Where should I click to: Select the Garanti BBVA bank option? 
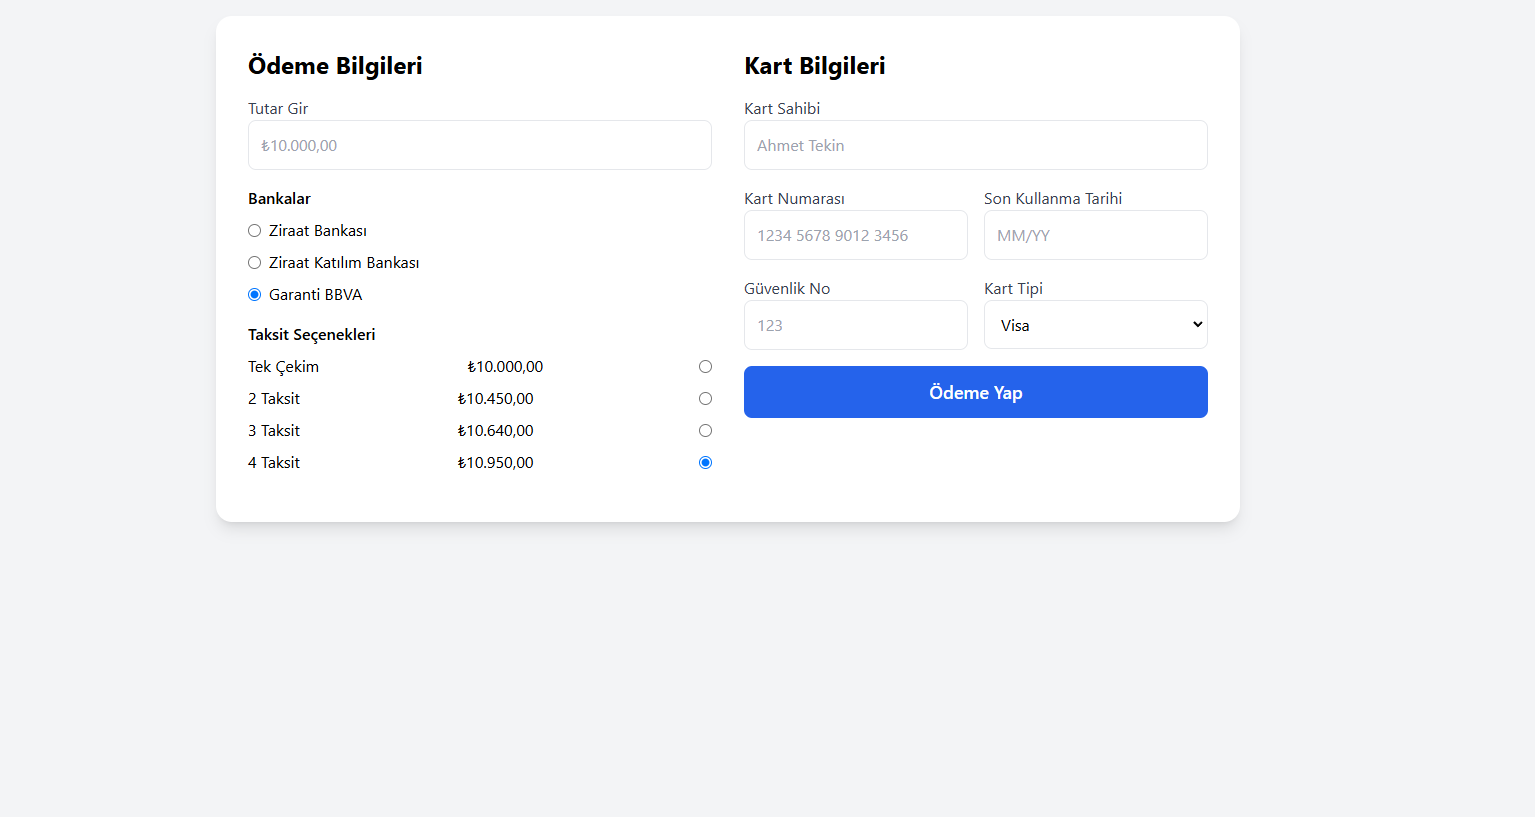pyautogui.click(x=255, y=295)
